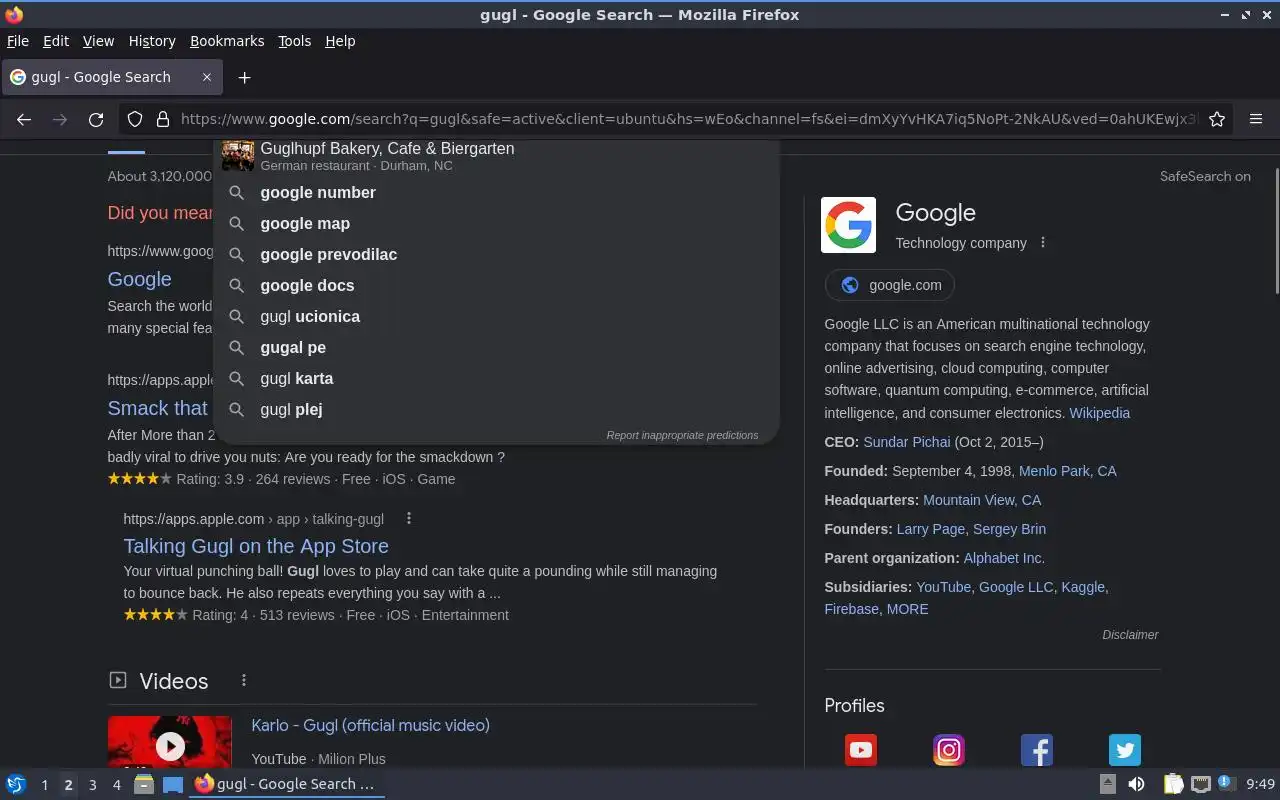Click the volume icon in system tray

[1136, 784]
